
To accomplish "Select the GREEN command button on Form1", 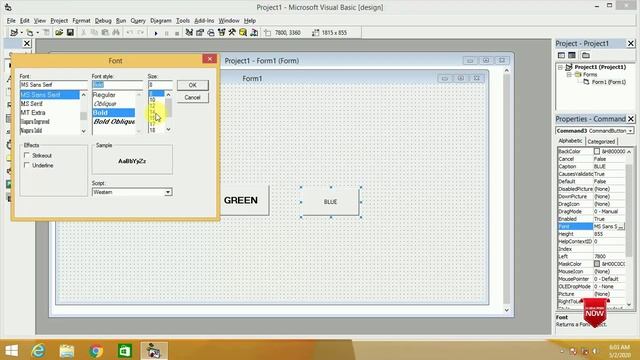I will [244, 200].
